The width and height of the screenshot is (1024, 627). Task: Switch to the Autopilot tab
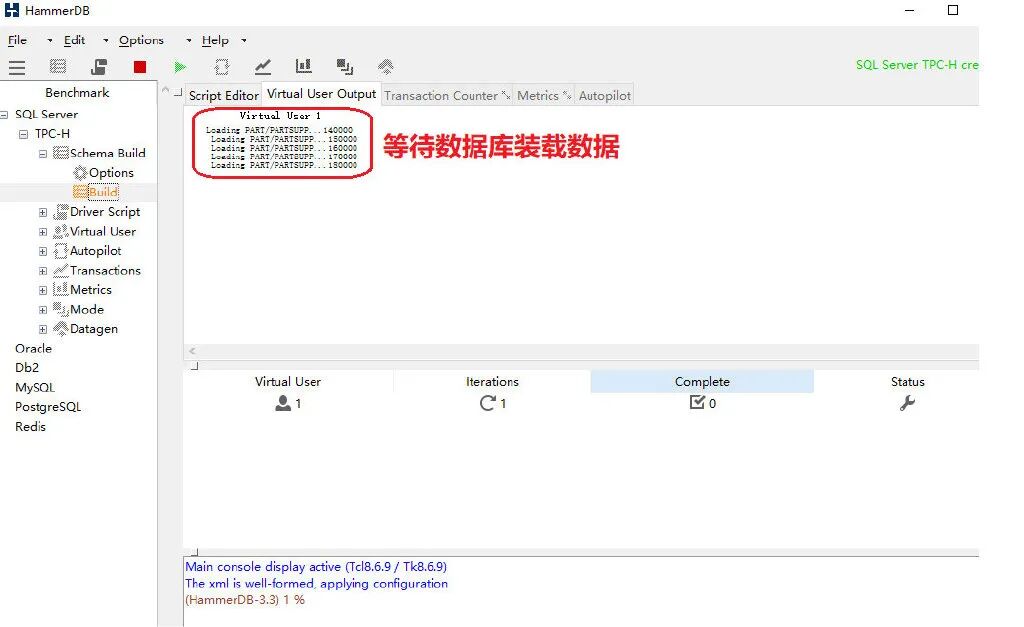point(605,95)
